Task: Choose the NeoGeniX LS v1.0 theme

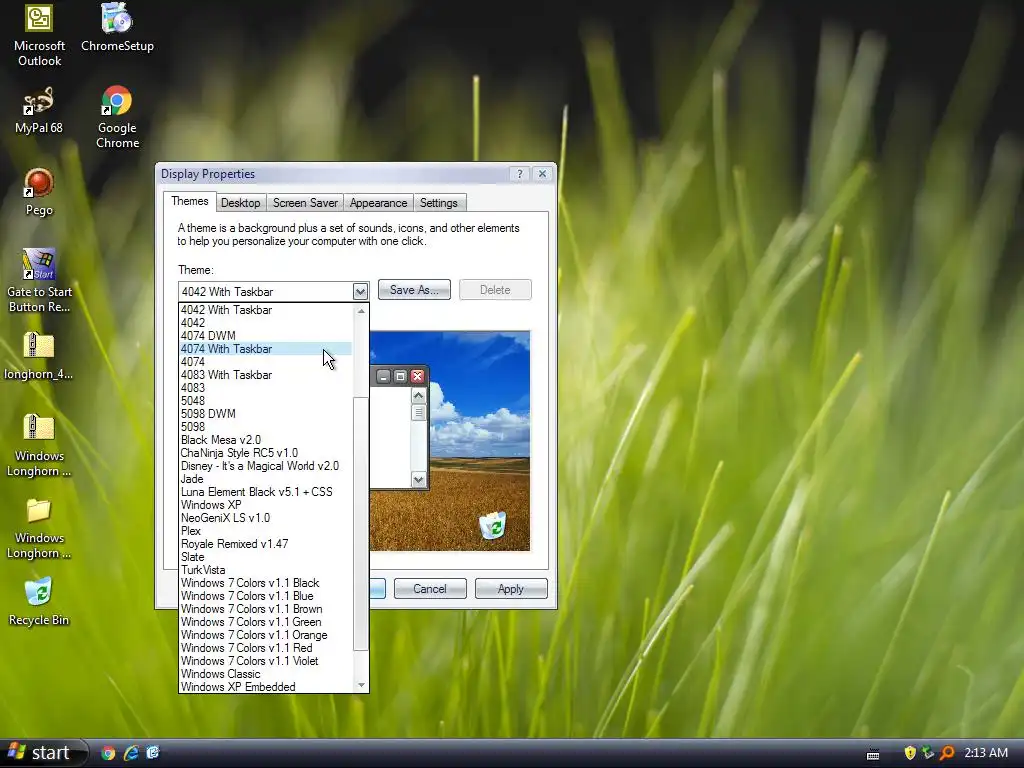Action: point(266,519)
